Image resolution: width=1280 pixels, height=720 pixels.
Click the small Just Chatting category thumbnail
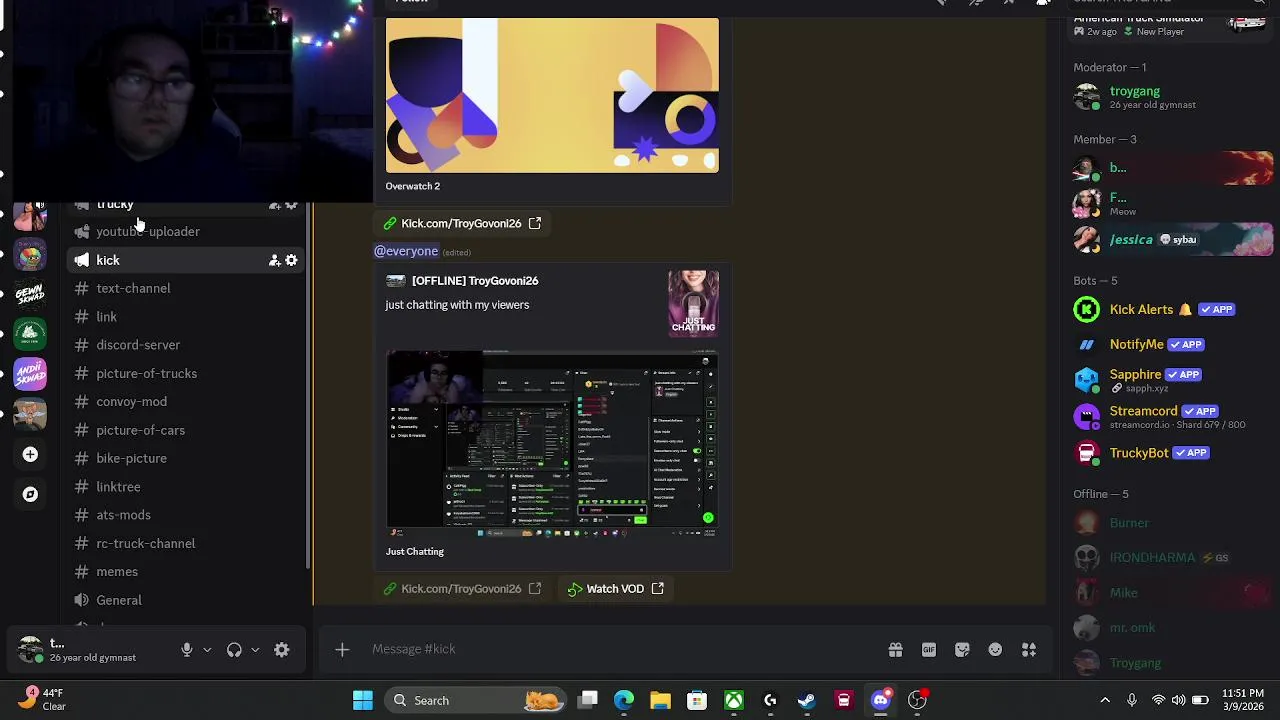pos(693,303)
